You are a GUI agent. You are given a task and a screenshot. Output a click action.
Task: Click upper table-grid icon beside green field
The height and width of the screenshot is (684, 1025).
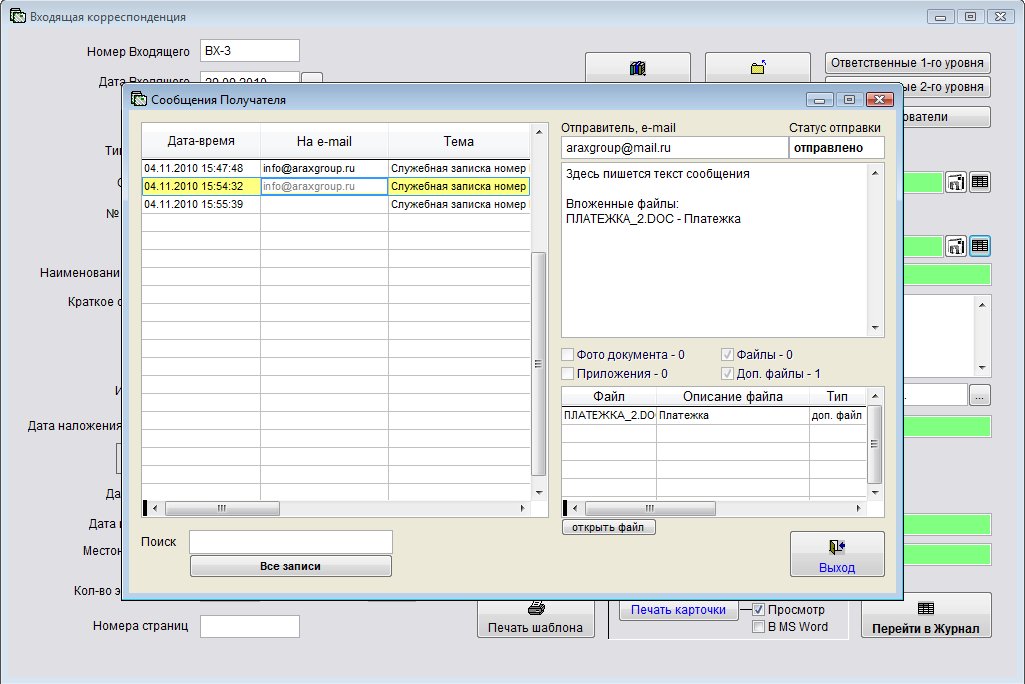pyautogui.click(x=980, y=182)
